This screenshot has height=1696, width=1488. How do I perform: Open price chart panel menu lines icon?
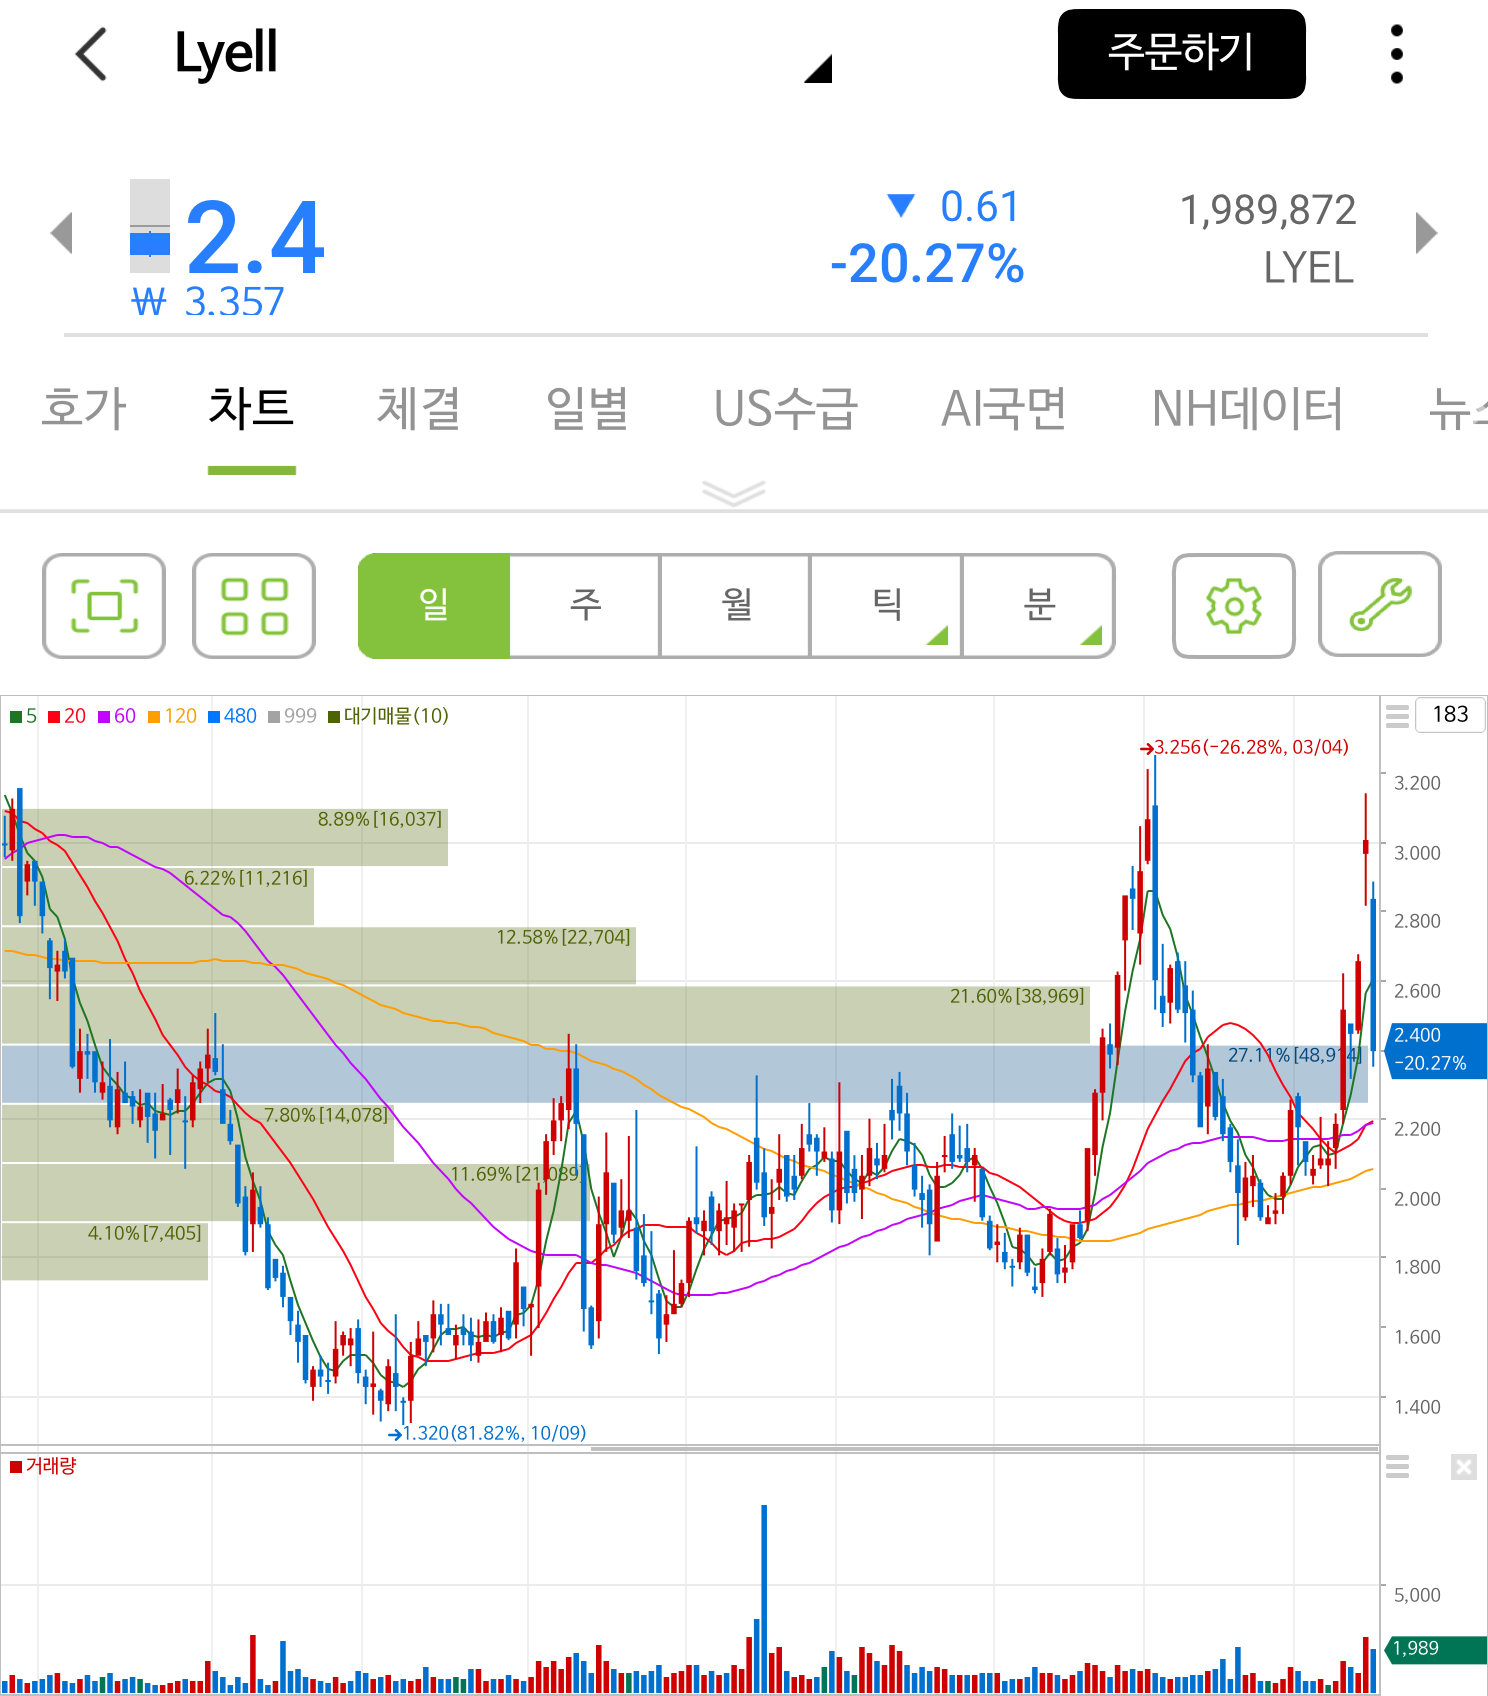point(1397,715)
